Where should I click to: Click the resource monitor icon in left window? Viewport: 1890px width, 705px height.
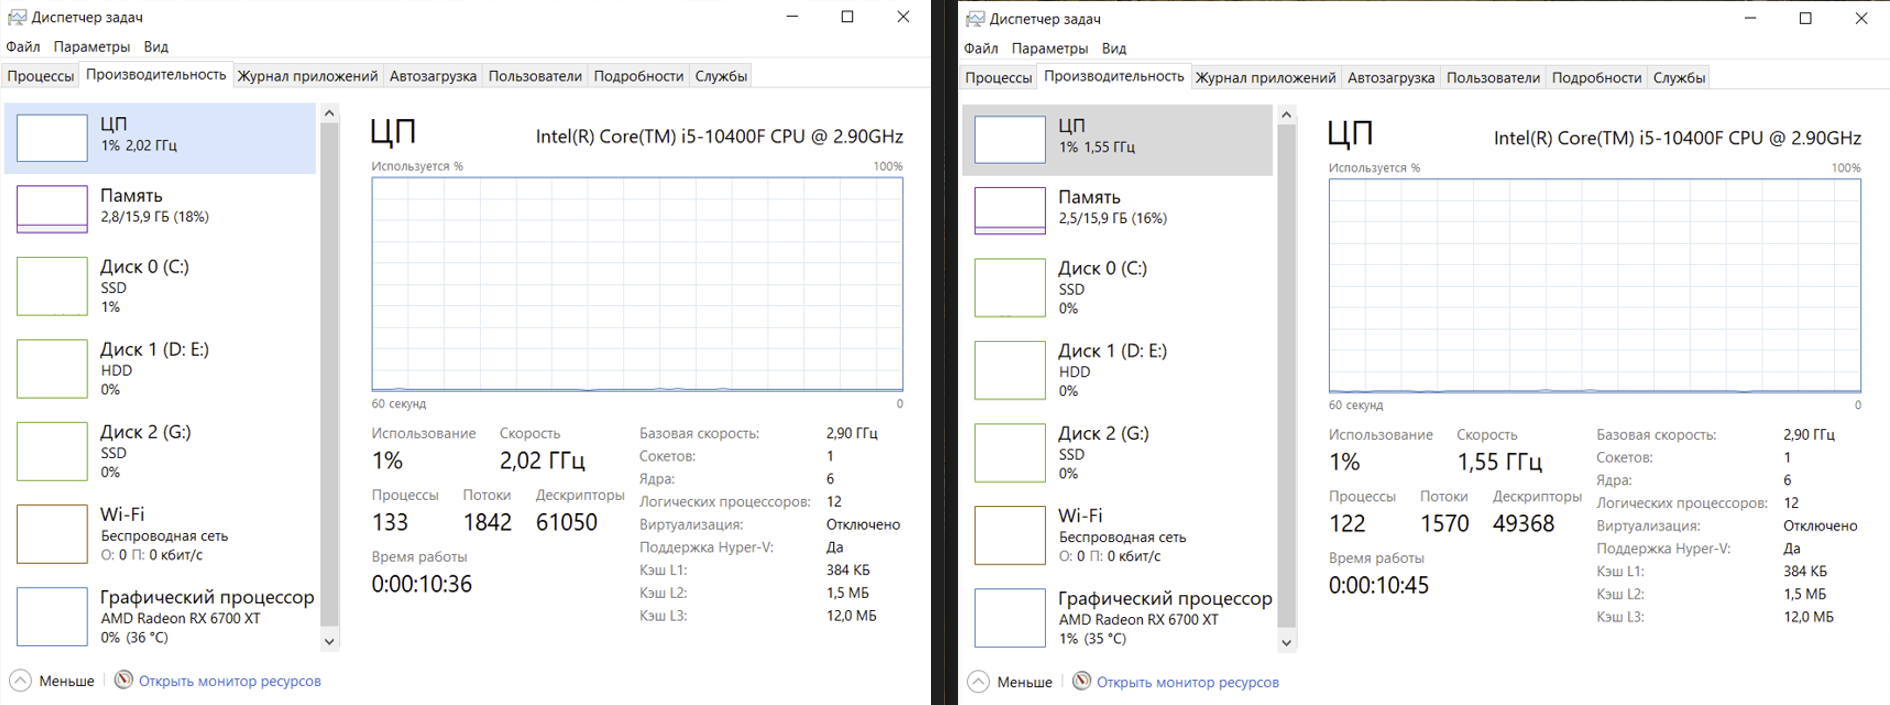coord(123,680)
